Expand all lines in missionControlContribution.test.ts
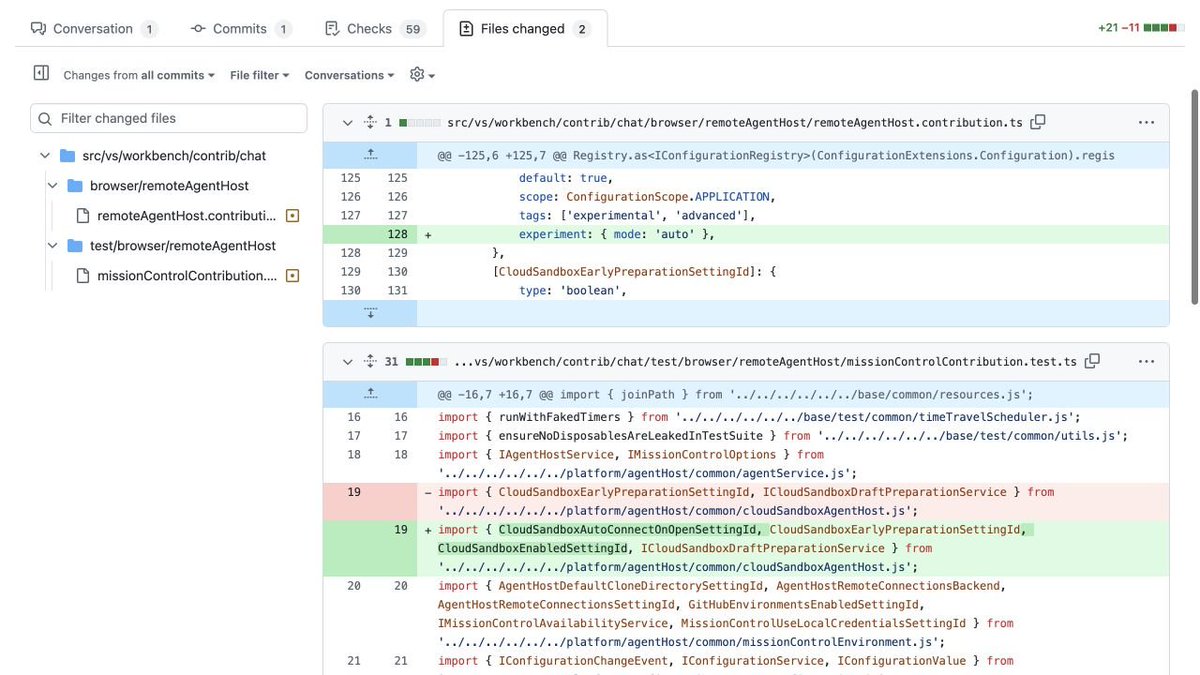The image size is (1200, 675). (370, 361)
